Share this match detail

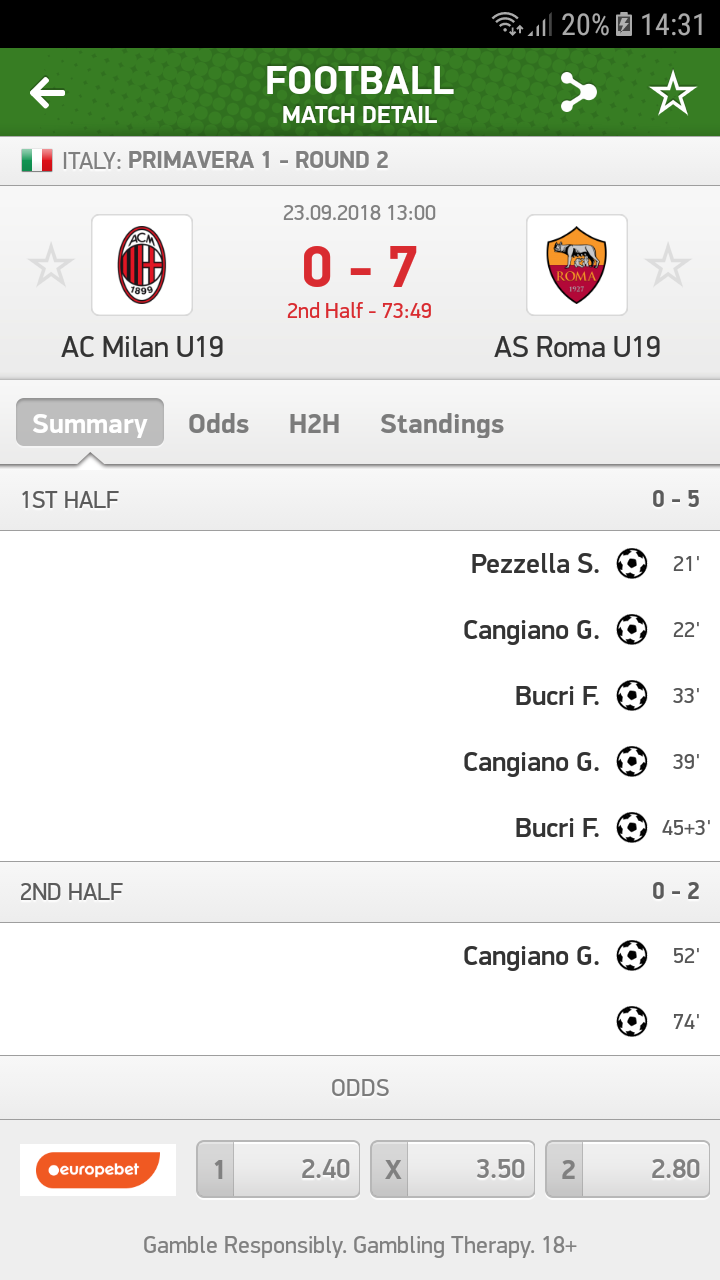[x=577, y=93]
